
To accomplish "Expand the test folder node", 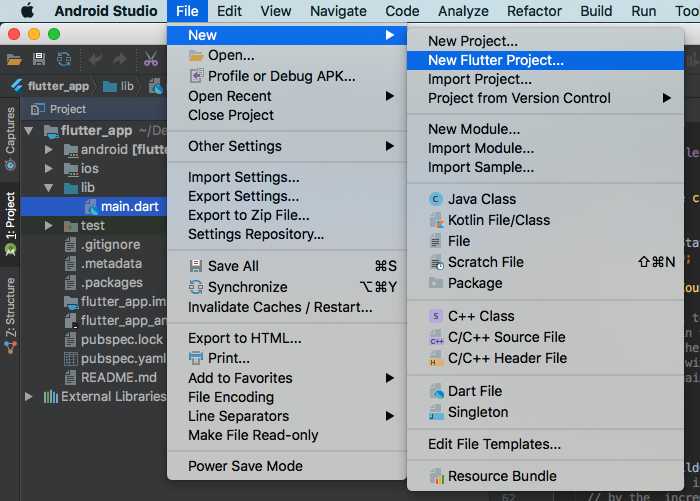I will (x=48, y=226).
